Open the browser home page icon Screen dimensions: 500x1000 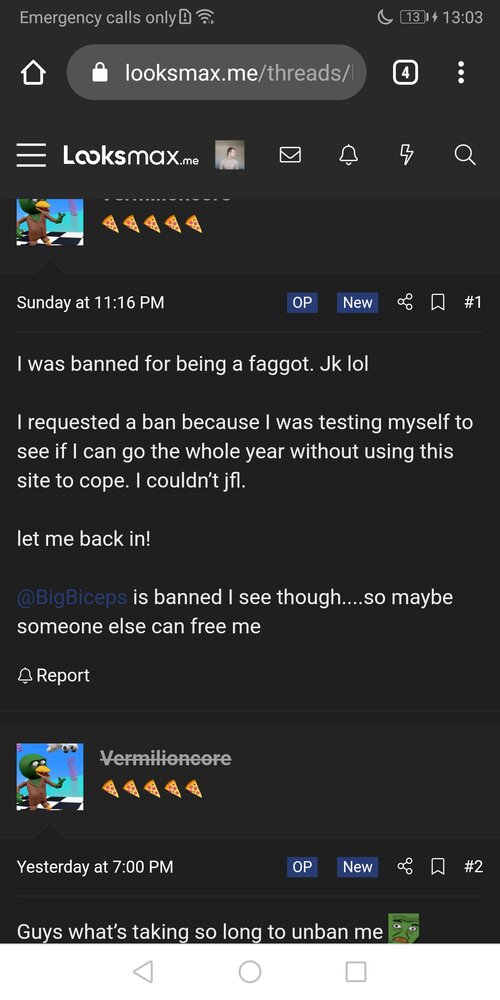click(x=34, y=73)
